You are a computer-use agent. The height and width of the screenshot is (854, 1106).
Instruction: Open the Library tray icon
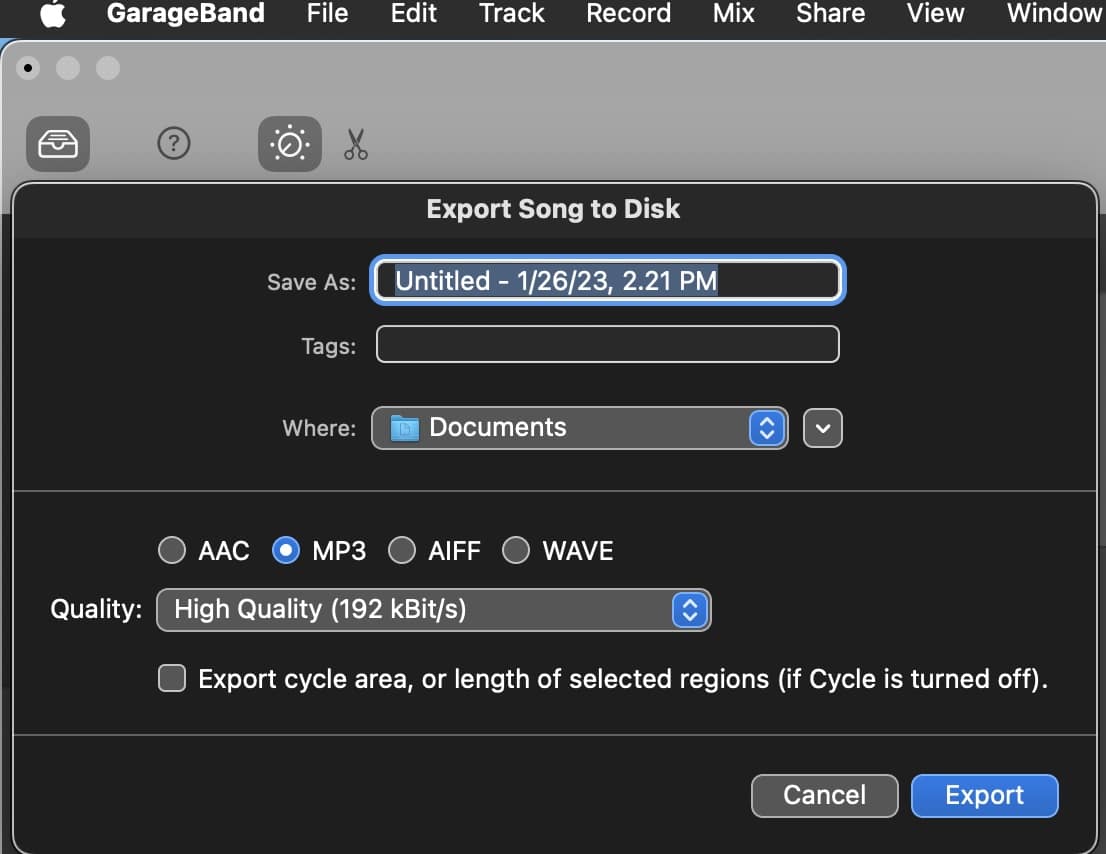pyautogui.click(x=58, y=144)
